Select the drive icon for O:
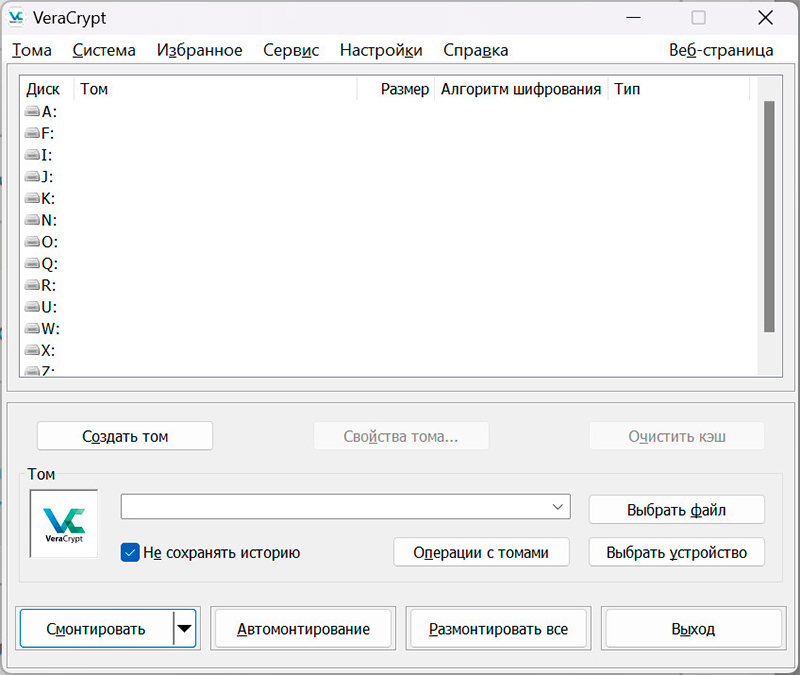Image resolution: width=800 pixels, height=675 pixels. pyautogui.click(x=32, y=242)
